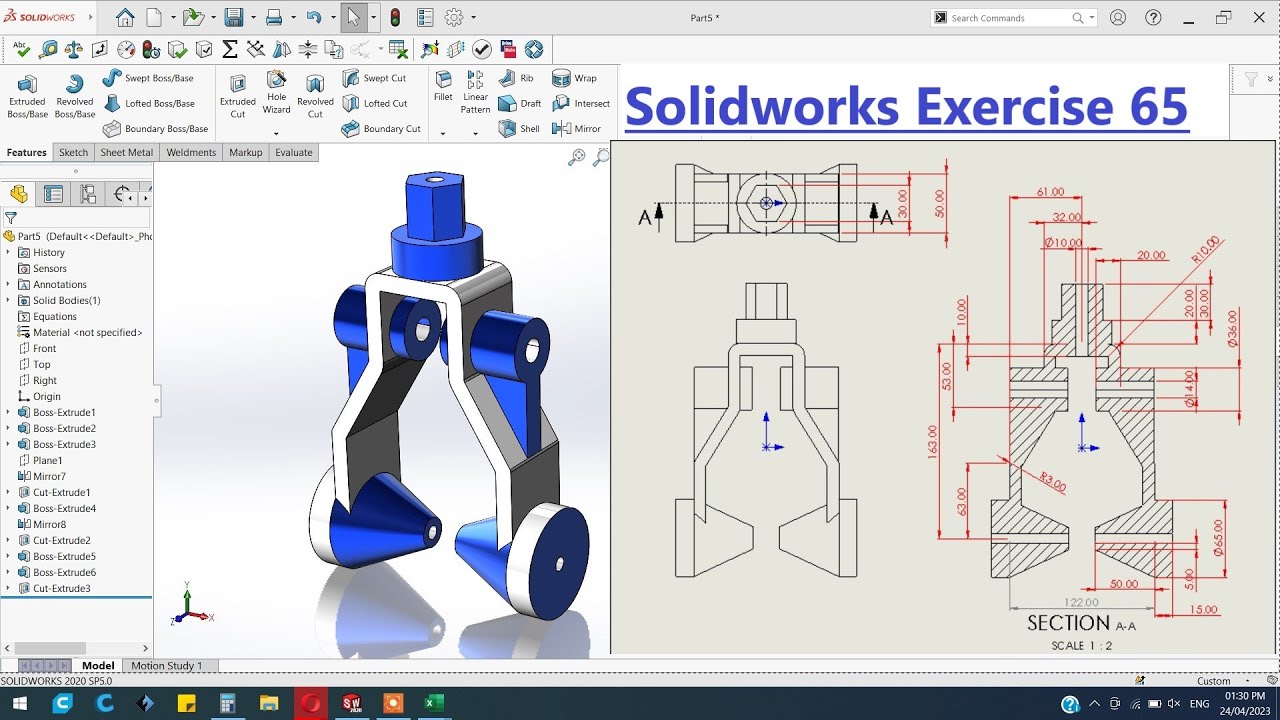Image resolution: width=1280 pixels, height=720 pixels.
Task: Click the feature tree filter field
Action: [x=77, y=217]
